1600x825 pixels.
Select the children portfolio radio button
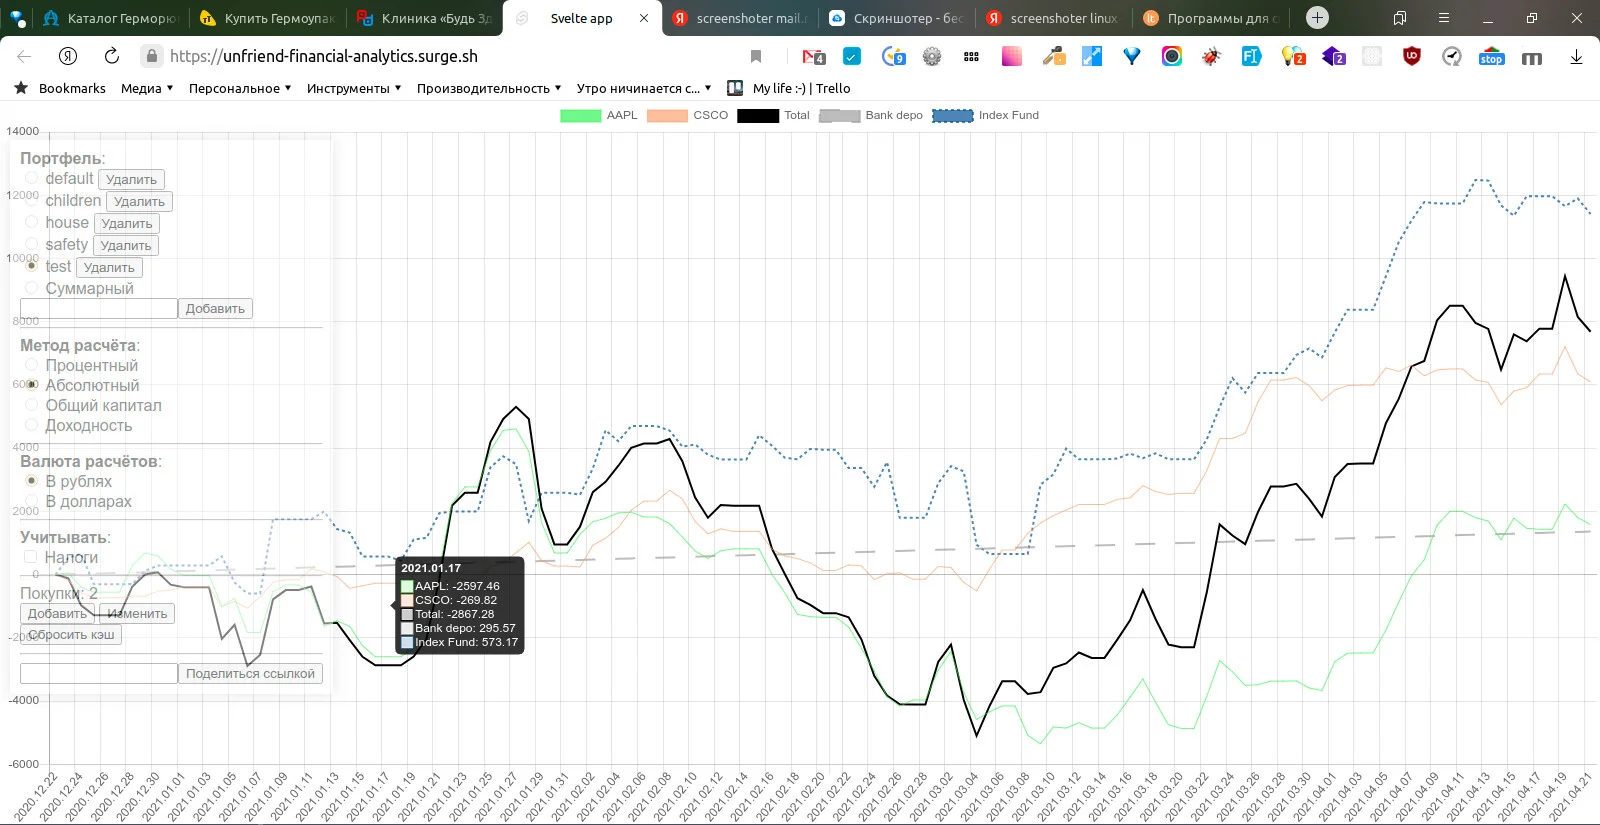tap(31, 200)
